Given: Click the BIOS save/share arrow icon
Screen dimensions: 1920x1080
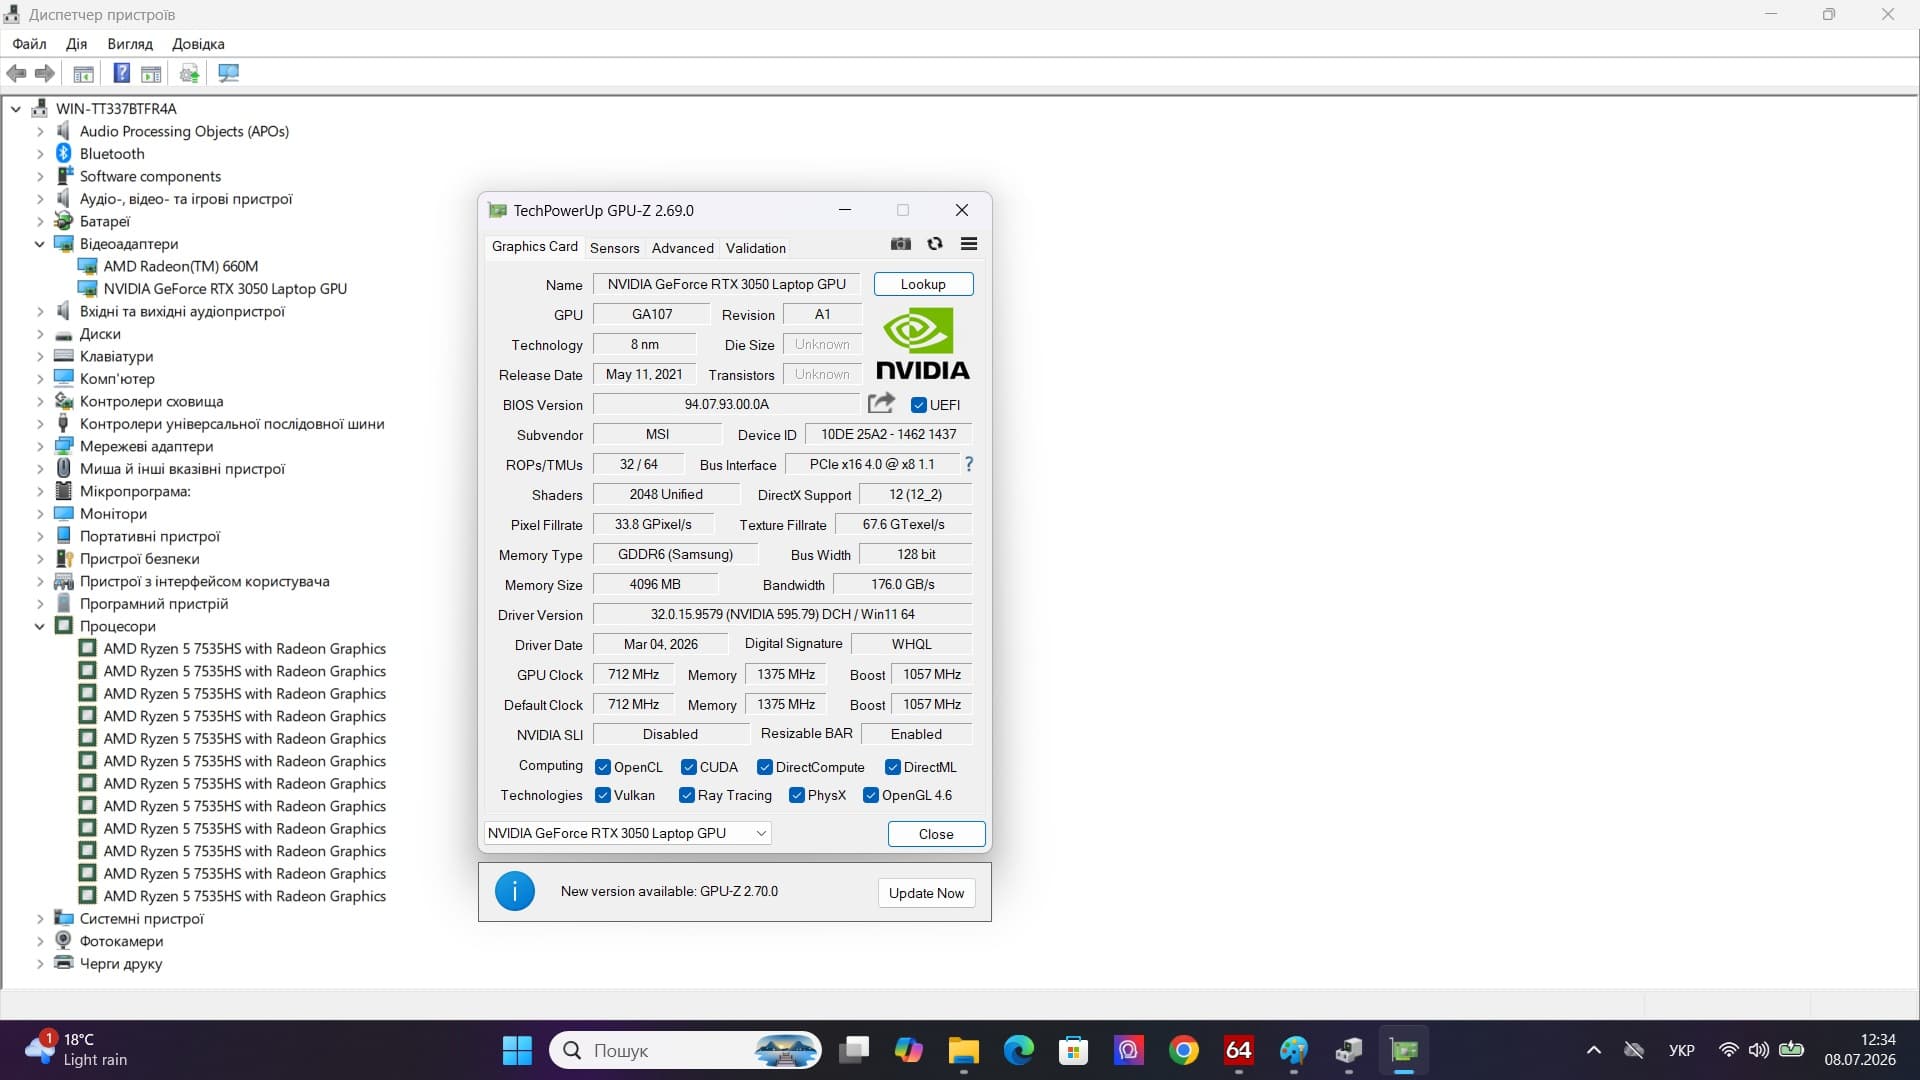Looking at the screenshot, I should [881, 403].
